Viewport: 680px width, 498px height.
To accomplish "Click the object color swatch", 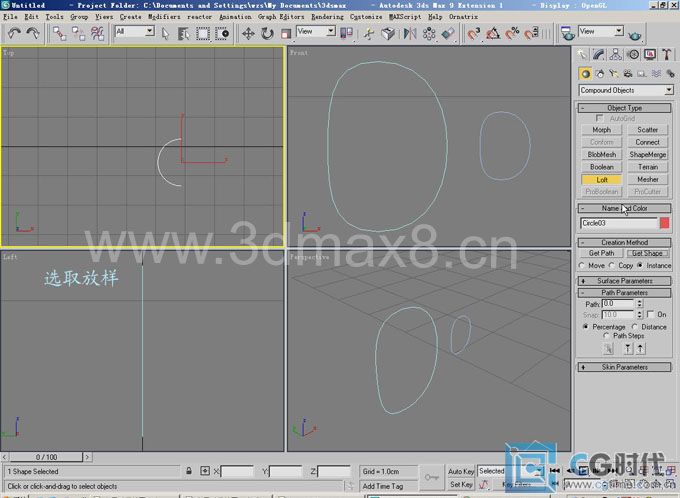I will (x=664, y=223).
